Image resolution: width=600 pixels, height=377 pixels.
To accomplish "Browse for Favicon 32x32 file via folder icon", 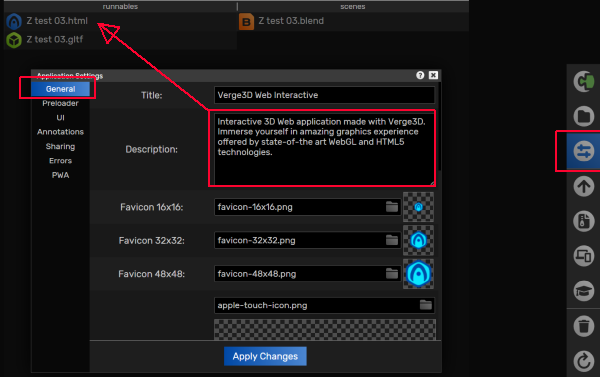I will [x=392, y=240].
